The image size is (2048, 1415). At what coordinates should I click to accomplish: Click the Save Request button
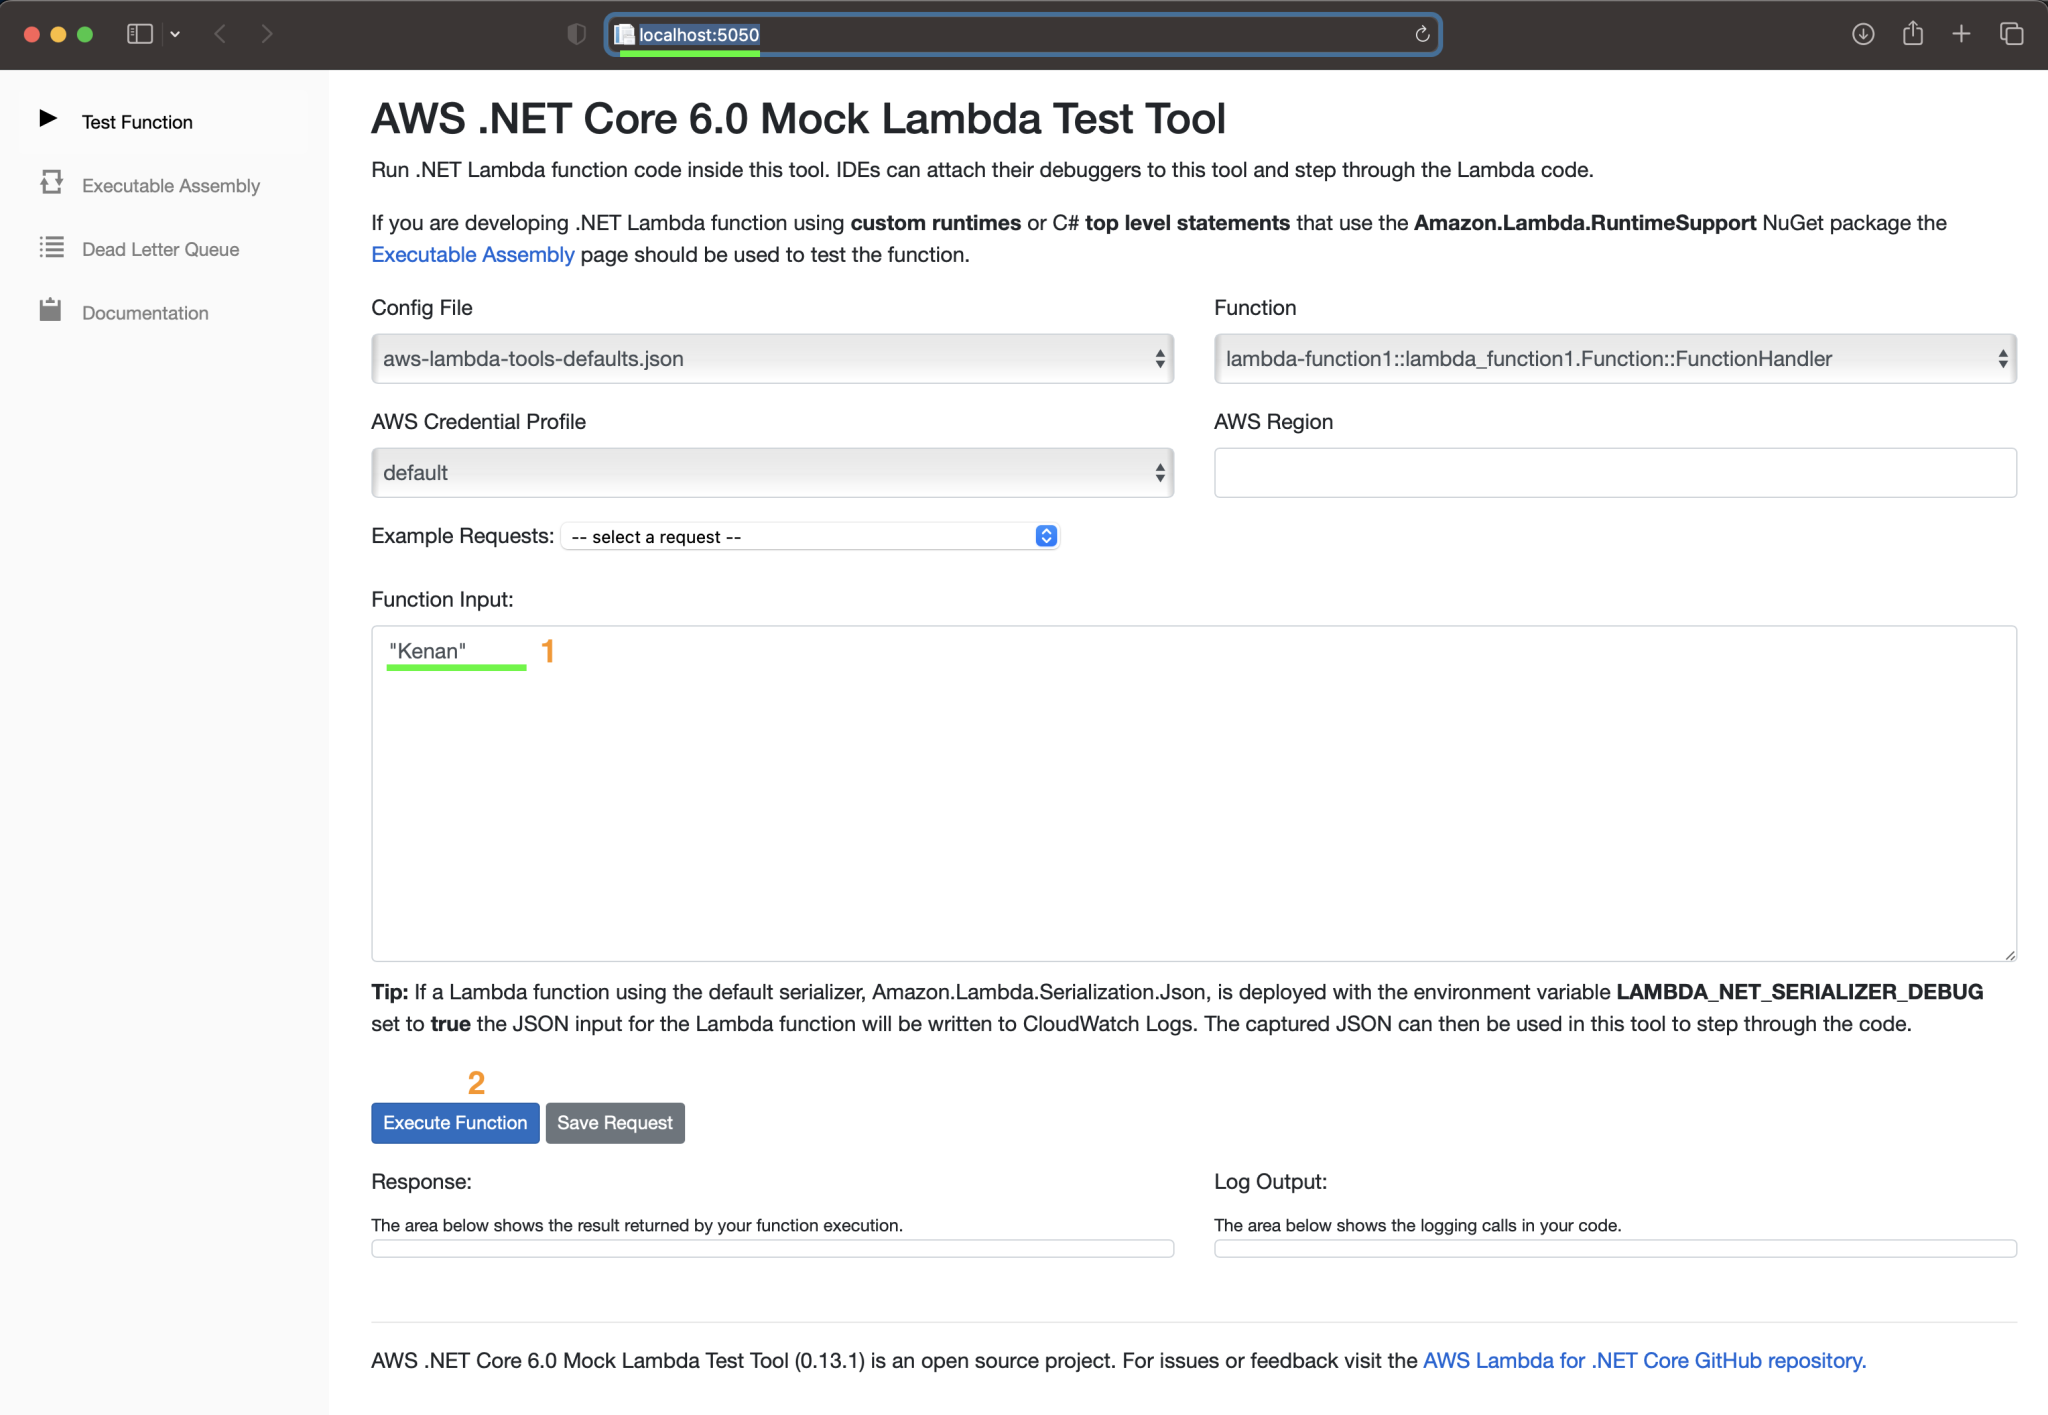[x=615, y=1122]
